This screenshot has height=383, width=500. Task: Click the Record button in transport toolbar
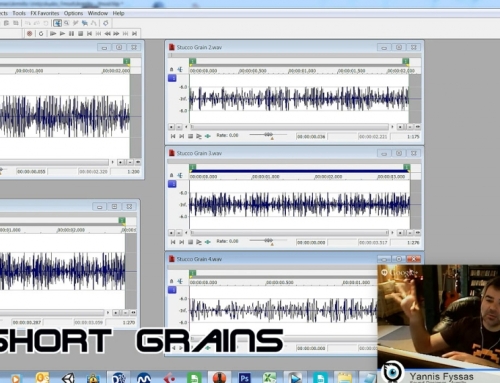coord(30,34)
